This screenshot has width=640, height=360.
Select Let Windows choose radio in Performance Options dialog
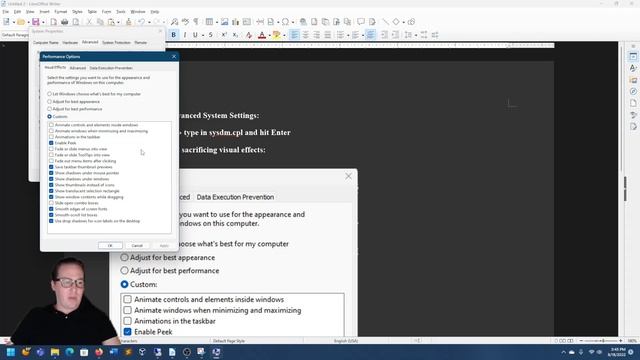tap(49, 94)
